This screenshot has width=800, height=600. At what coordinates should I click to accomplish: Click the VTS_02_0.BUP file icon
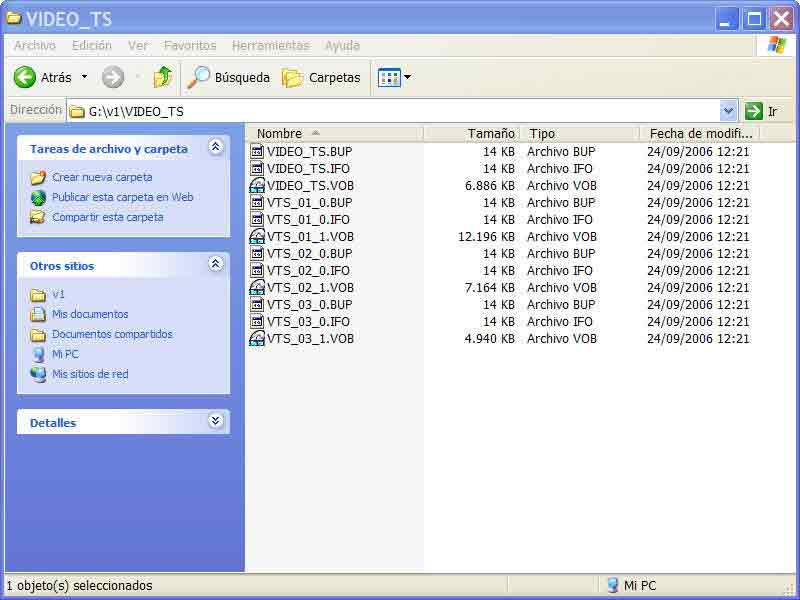[x=258, y=254]
